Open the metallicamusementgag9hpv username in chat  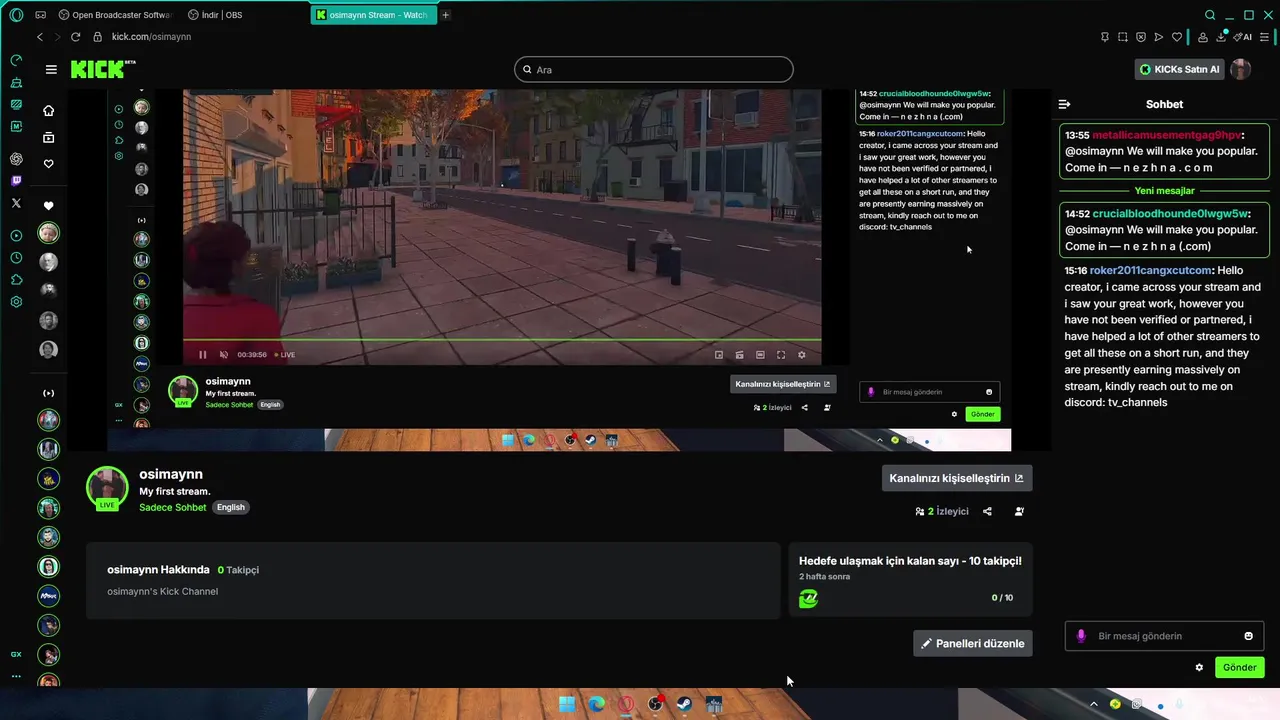[x=1166, y=134]
